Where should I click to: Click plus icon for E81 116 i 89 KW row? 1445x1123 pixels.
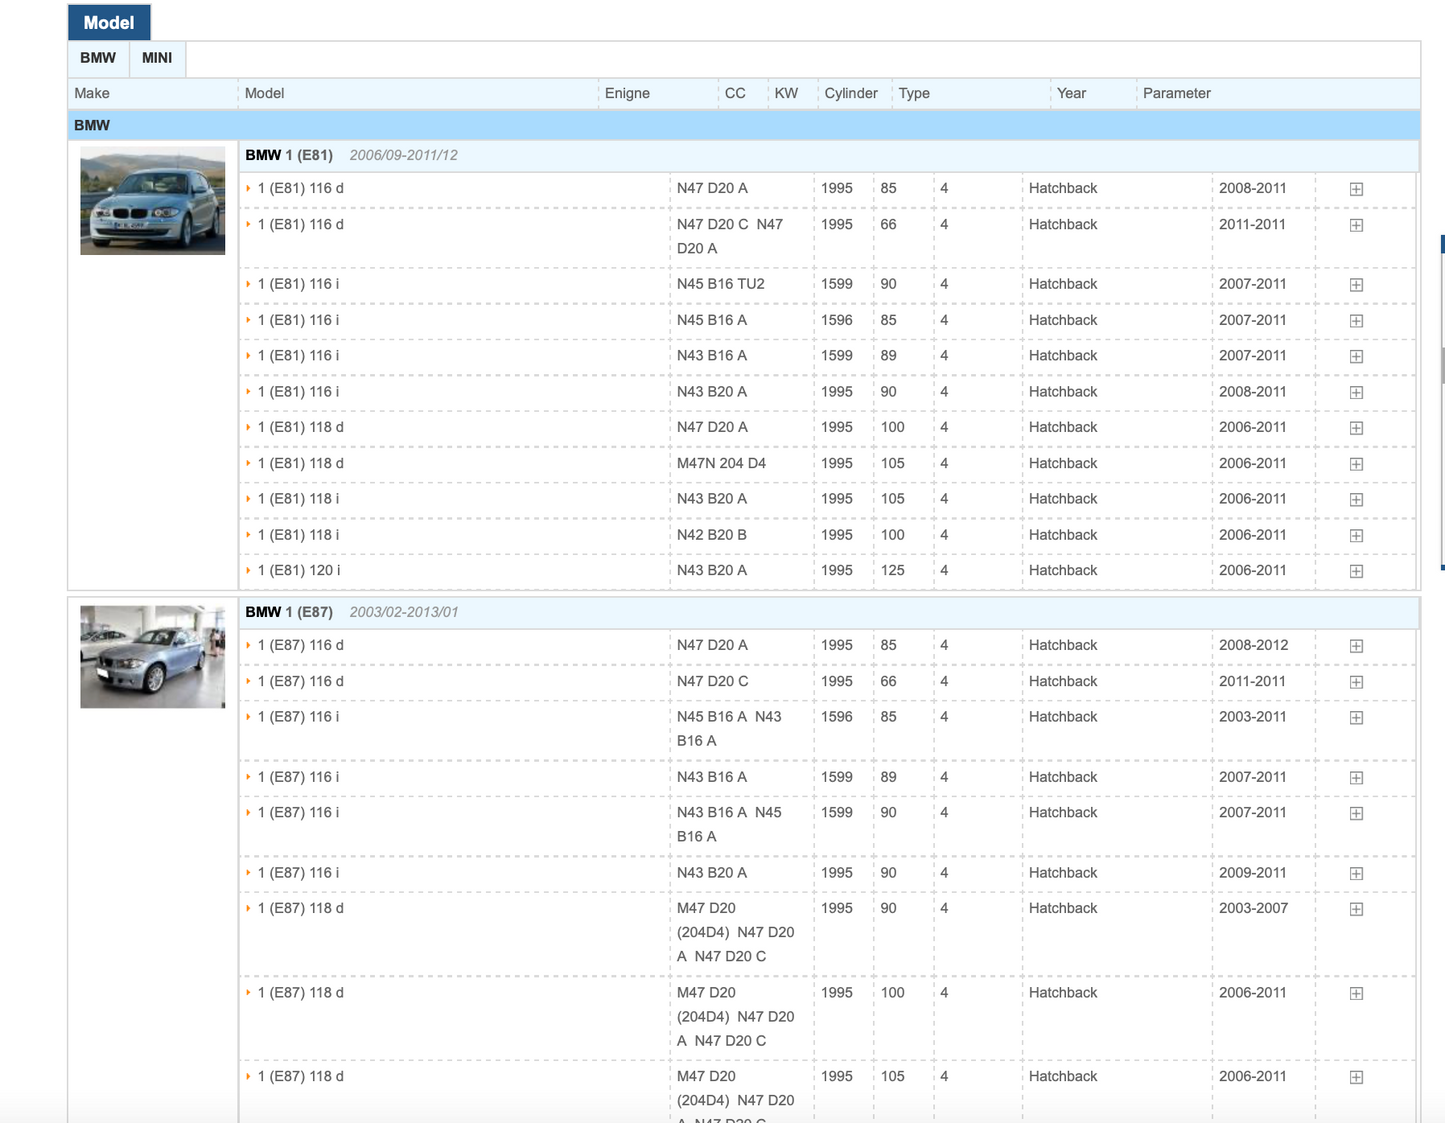click(1356, 356)
